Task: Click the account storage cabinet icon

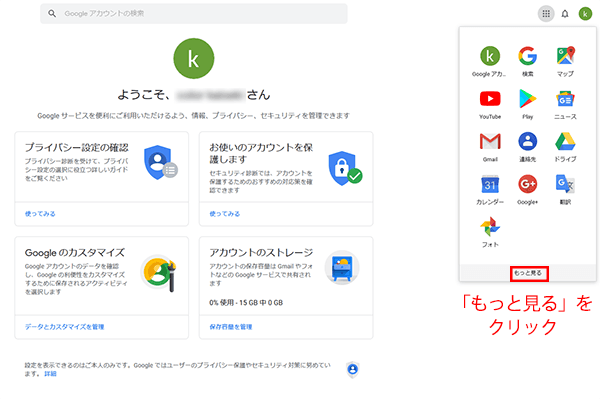Action: pyautogui.click(x=342, y=268)
